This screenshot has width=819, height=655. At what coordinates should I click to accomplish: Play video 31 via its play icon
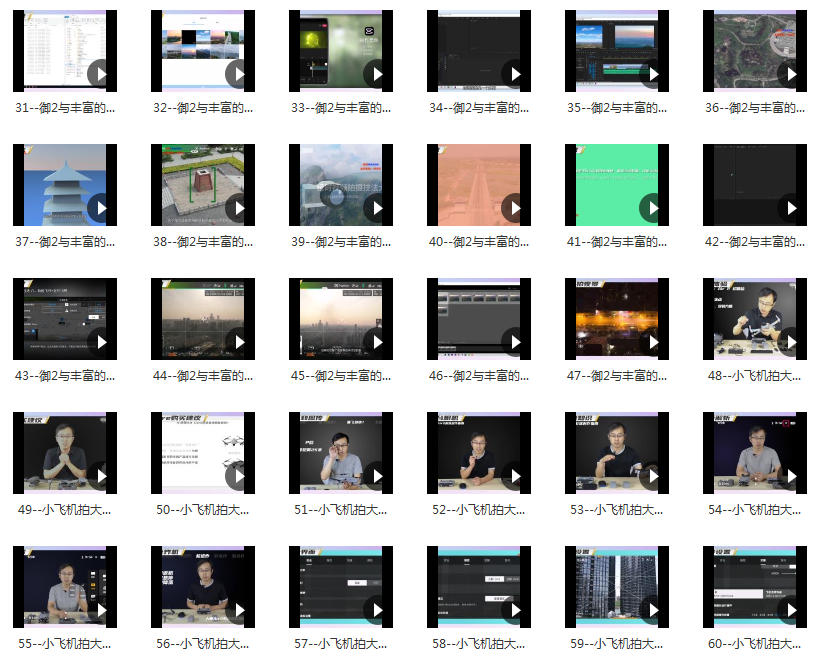click(x=100, y=74)
